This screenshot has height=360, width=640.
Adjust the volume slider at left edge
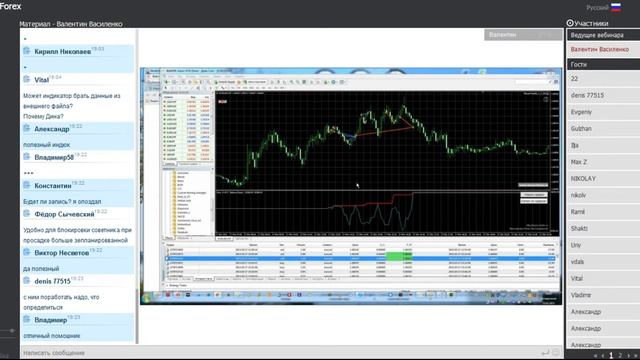12,331
